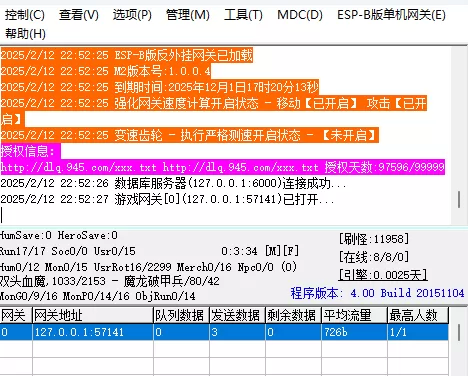The width and height of the screenshot is (468, 376).
Task: Click the sent data value 3
Action: [x=237, y=332]
